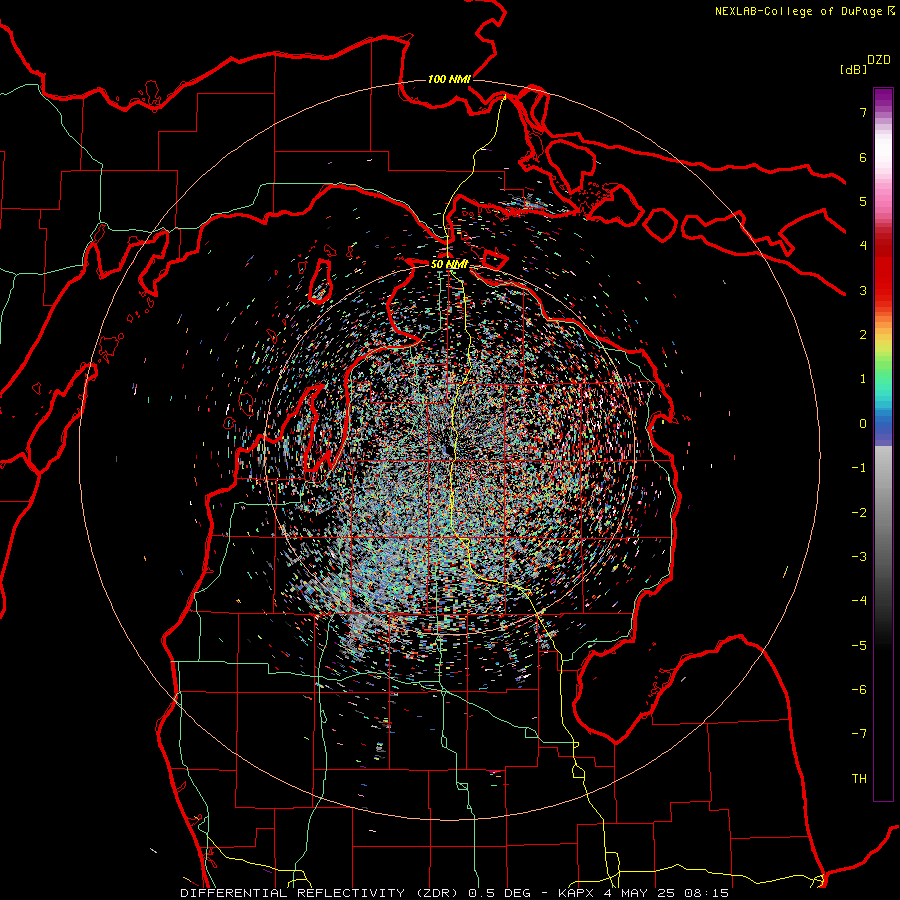This screenshot has width=900, height=900.
Task: Click the 100 NMI range ring label
Action: [449, 79]
